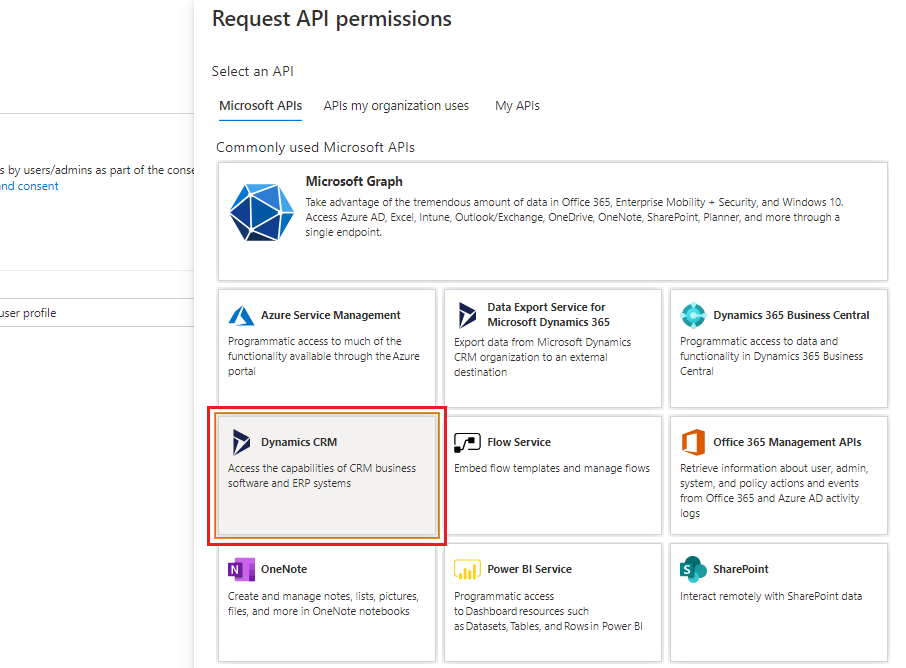The height and width of the screenshot is (668, 906).
Task: Click the 'Retrieve information about user, admin' description
Action: tap(774, 491)
